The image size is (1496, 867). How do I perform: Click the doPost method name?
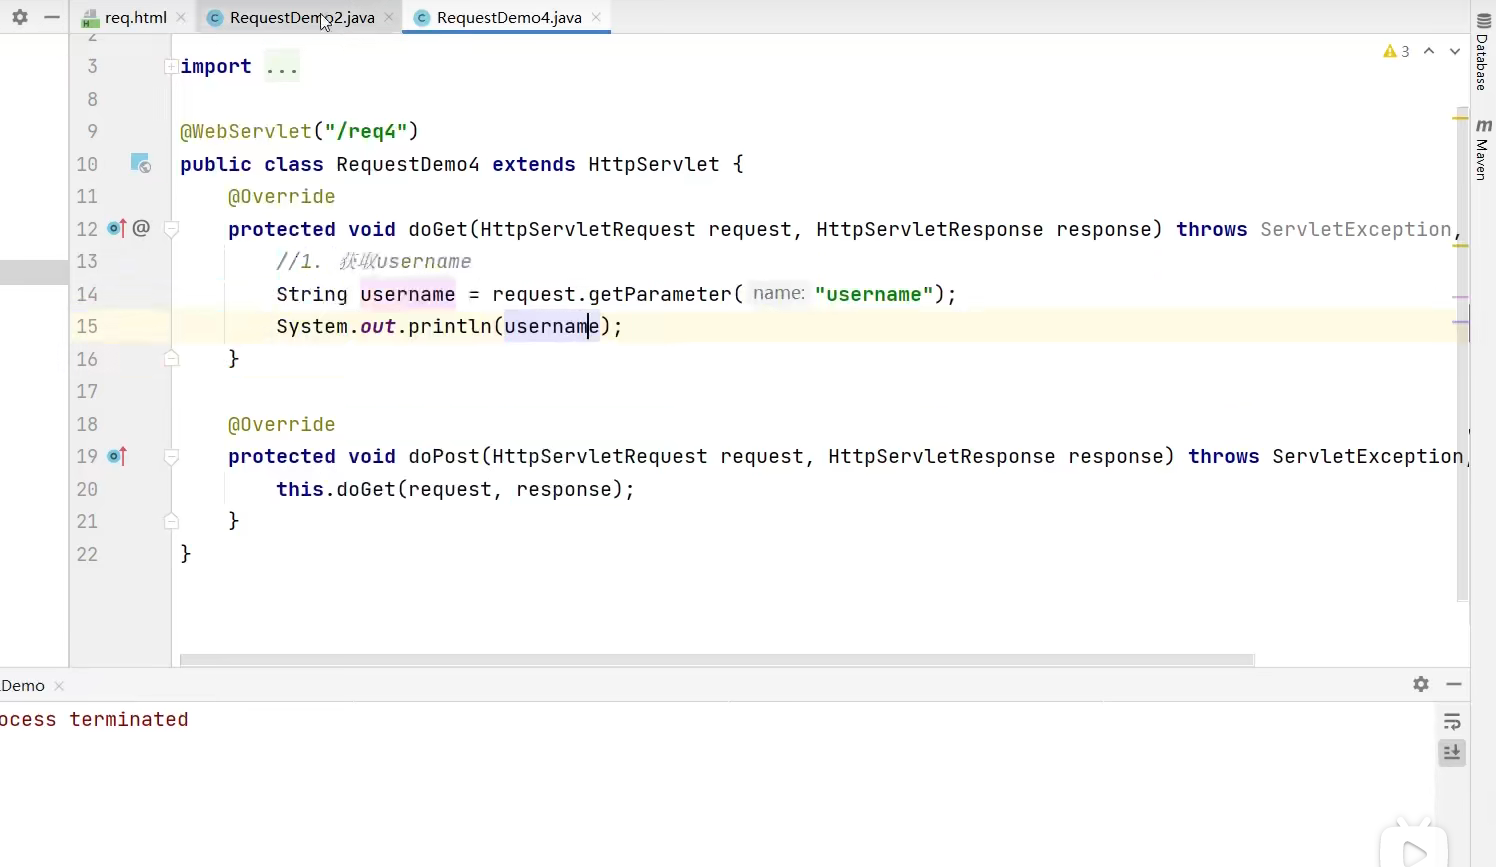(x=444, y=456)
